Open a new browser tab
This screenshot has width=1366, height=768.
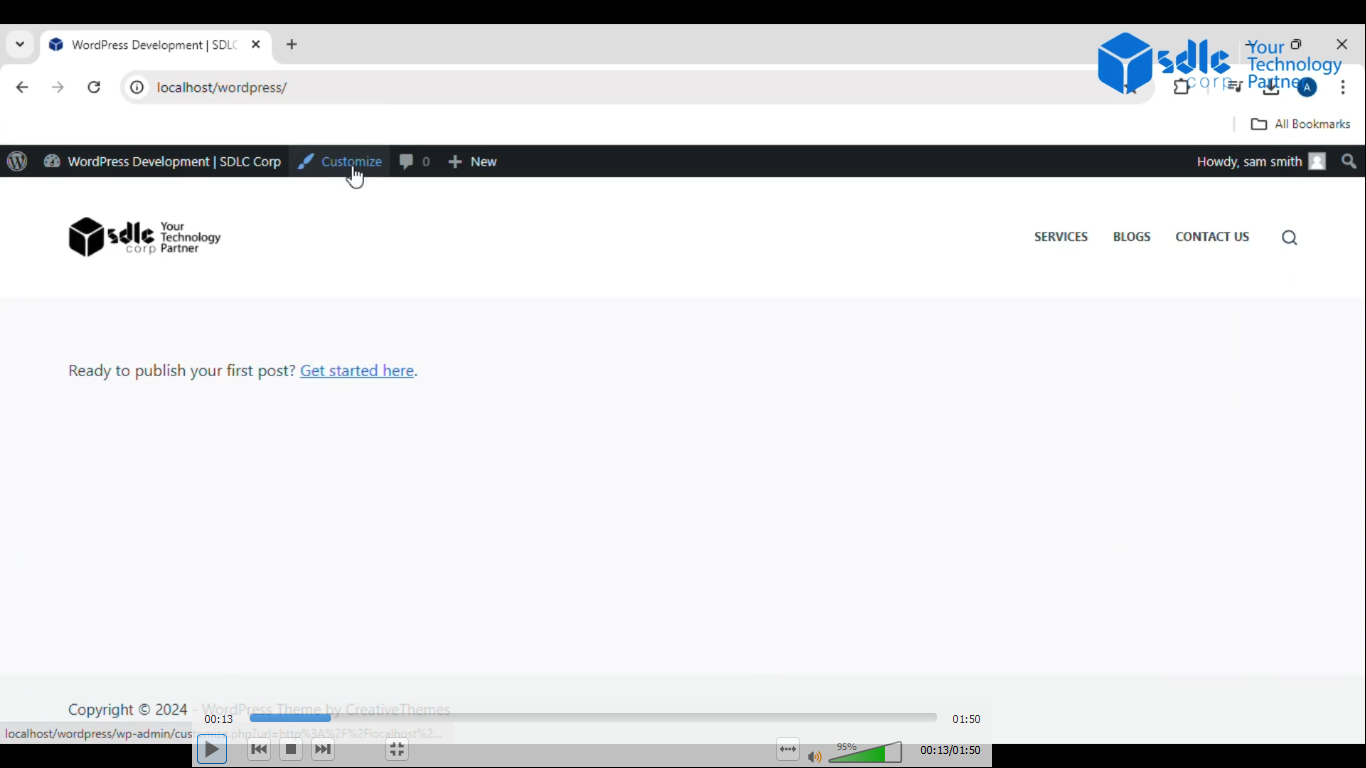point(292,45)
